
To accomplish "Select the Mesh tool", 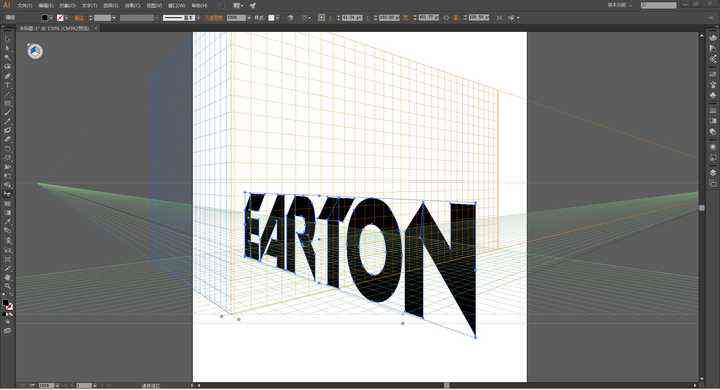I will 7,204.
